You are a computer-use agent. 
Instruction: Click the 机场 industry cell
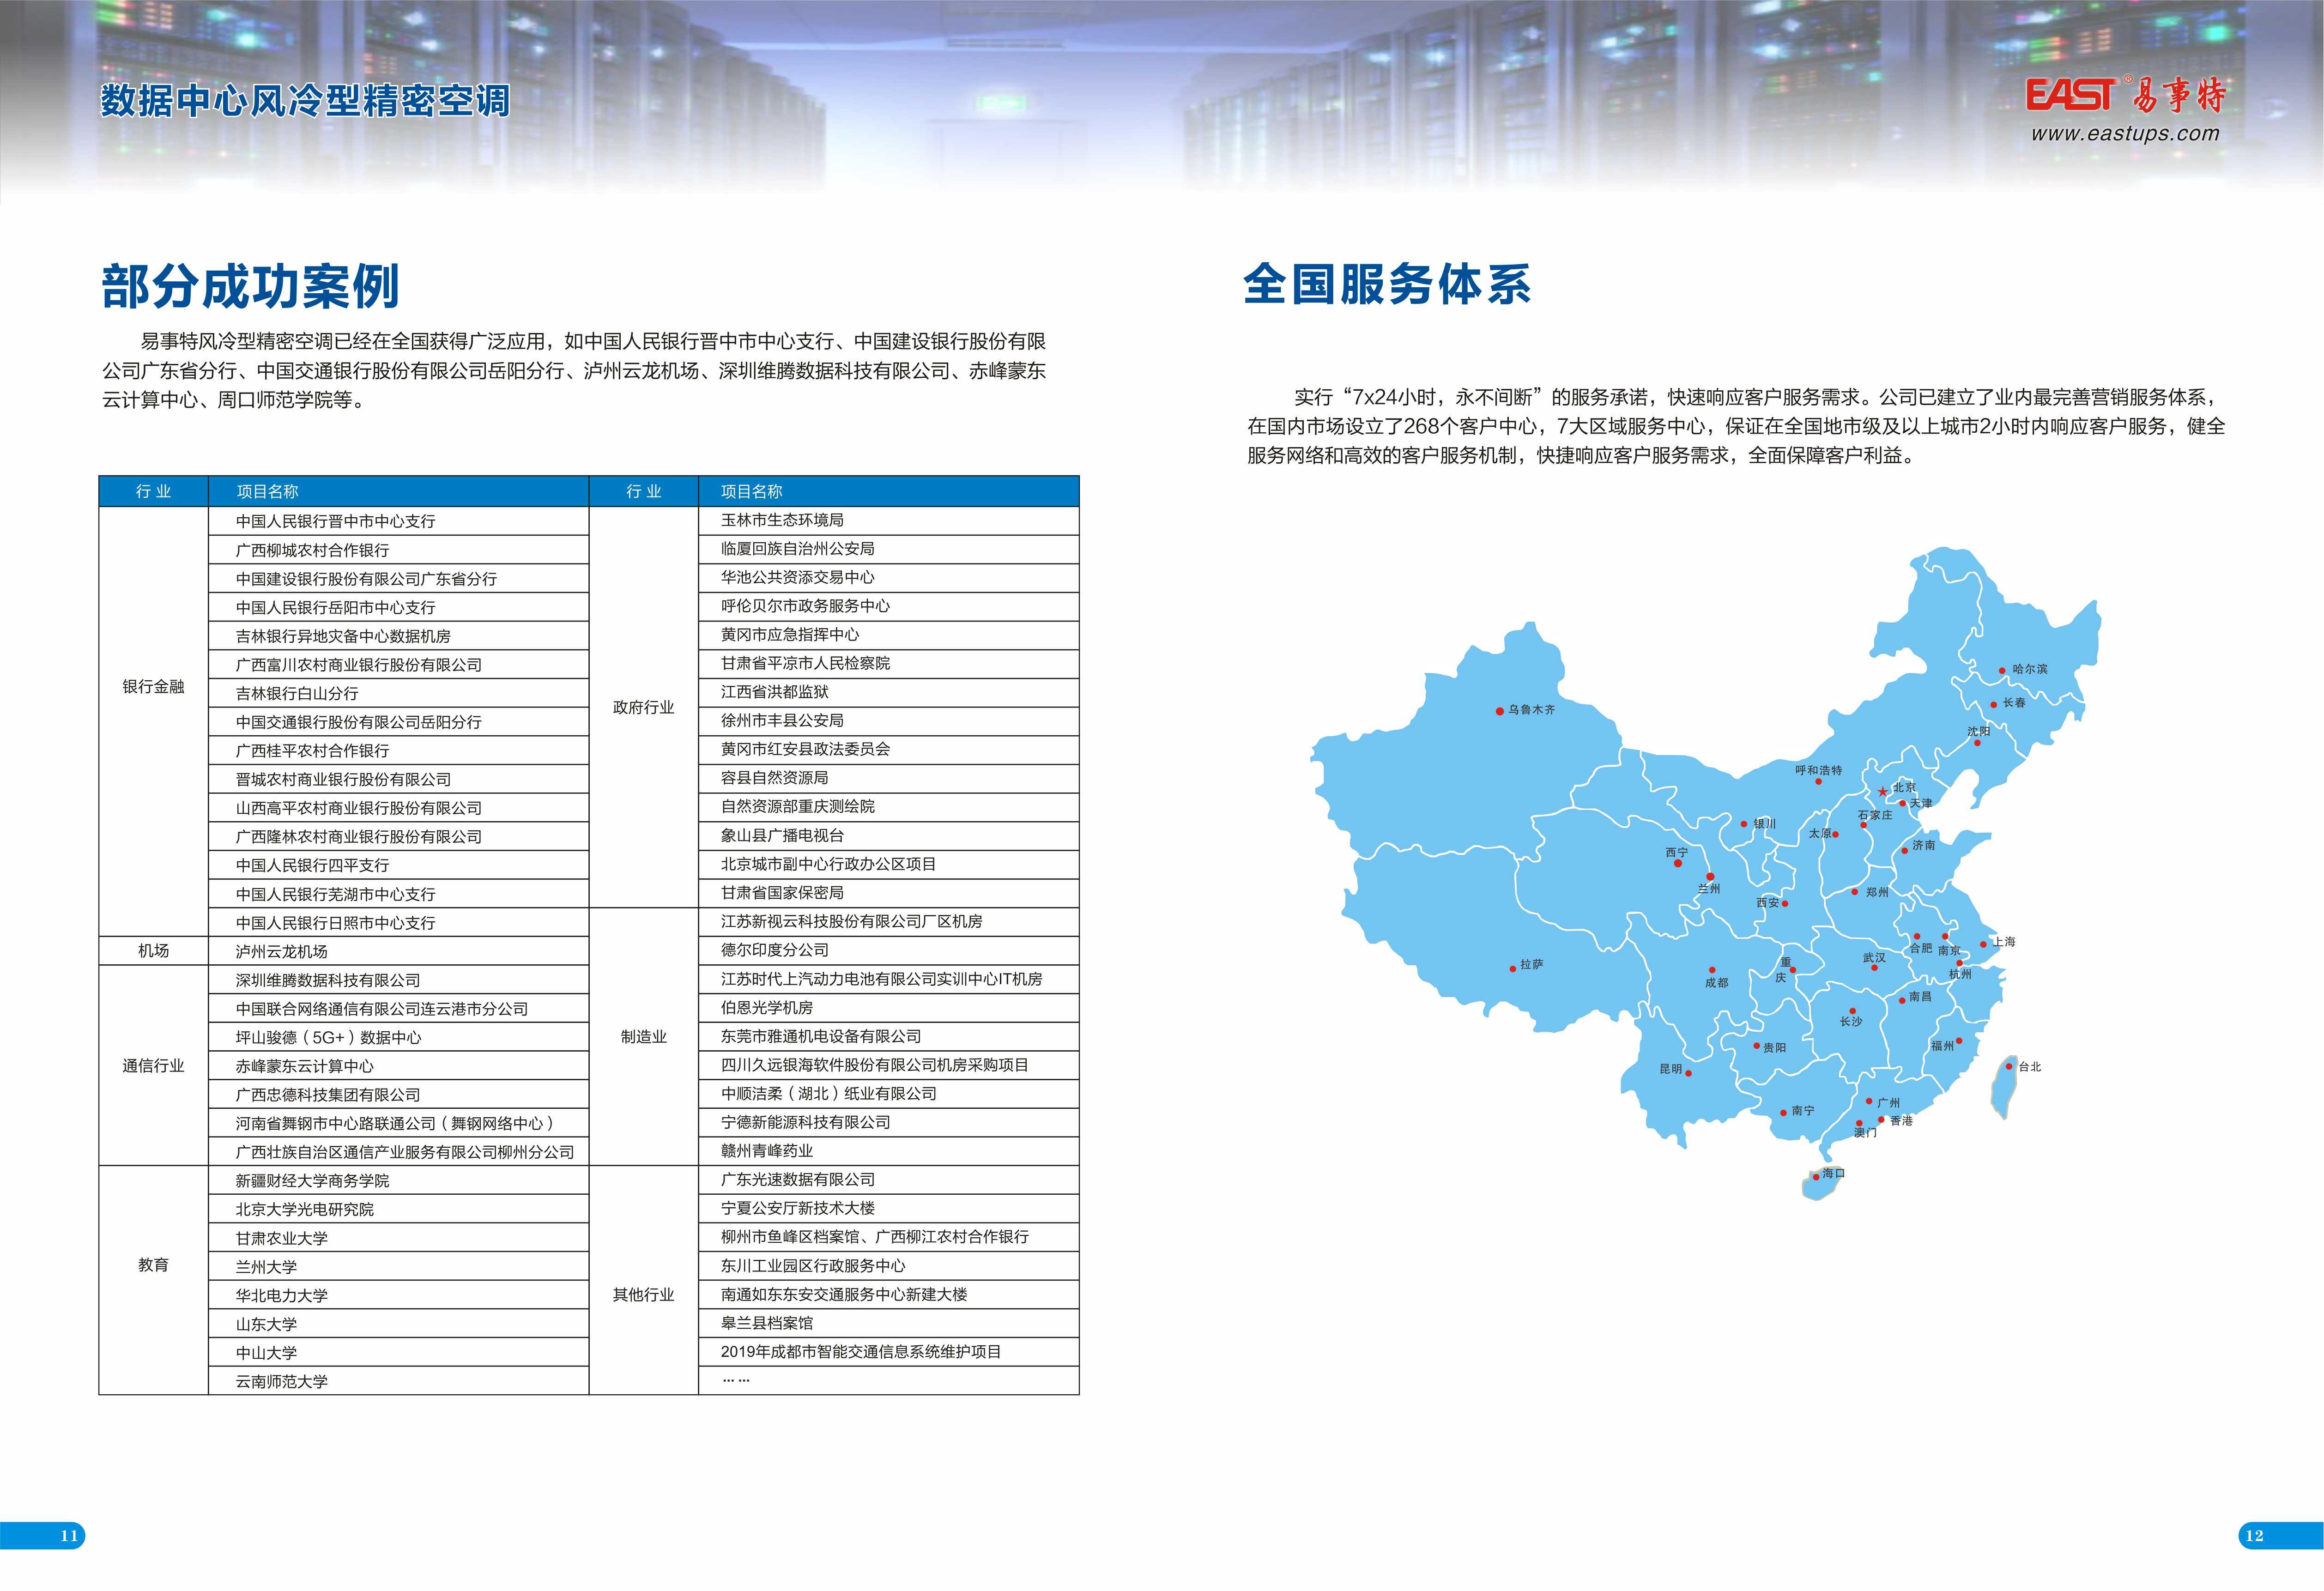(154, 951)
